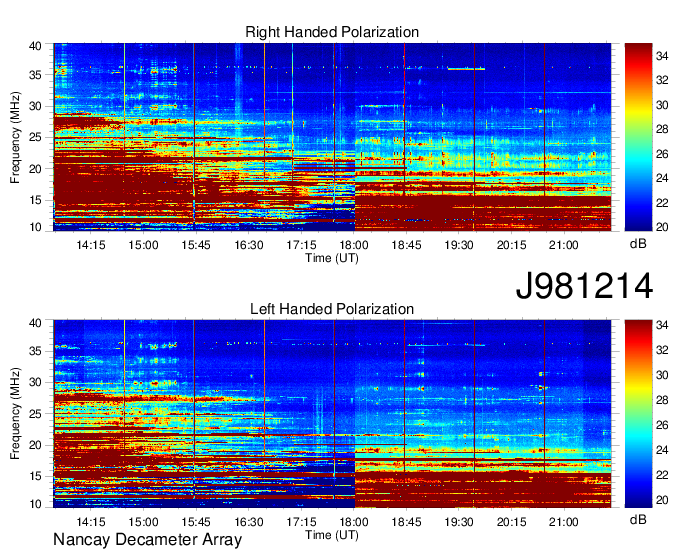Click 28 value on Right Handed colorbar
This screenshot has height=552, width=680.
662,129
